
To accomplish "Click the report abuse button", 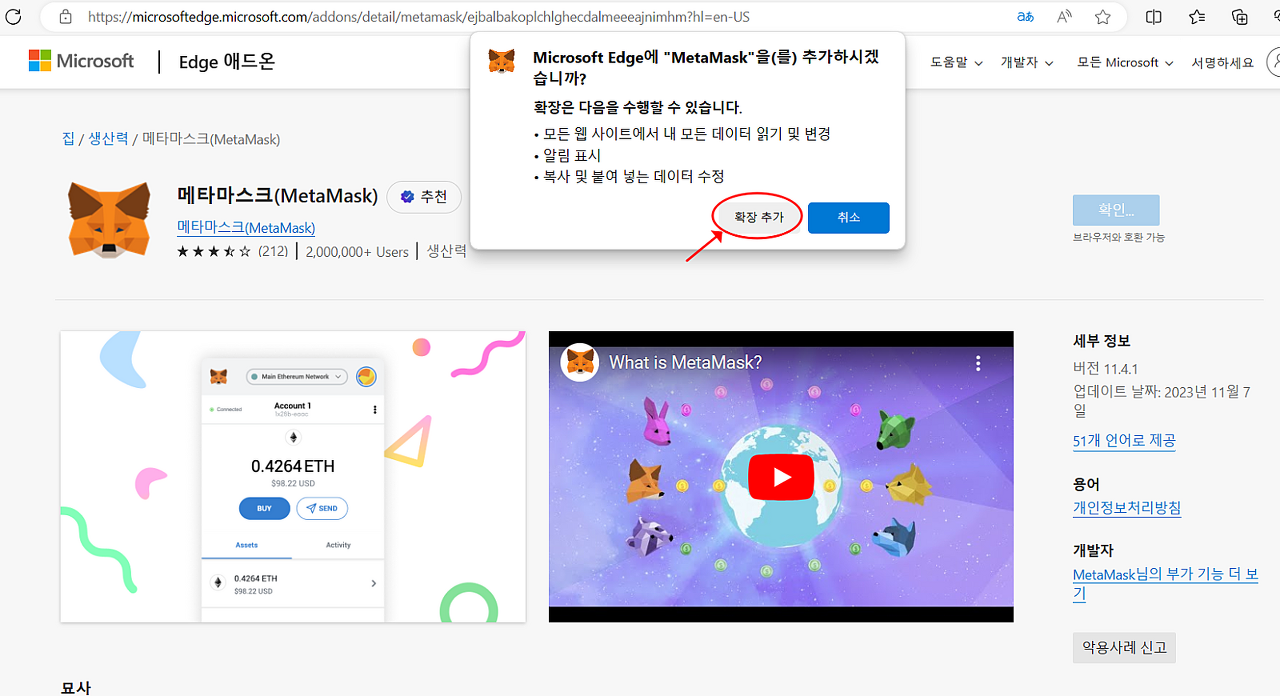I will click(x=1124, y=647).
